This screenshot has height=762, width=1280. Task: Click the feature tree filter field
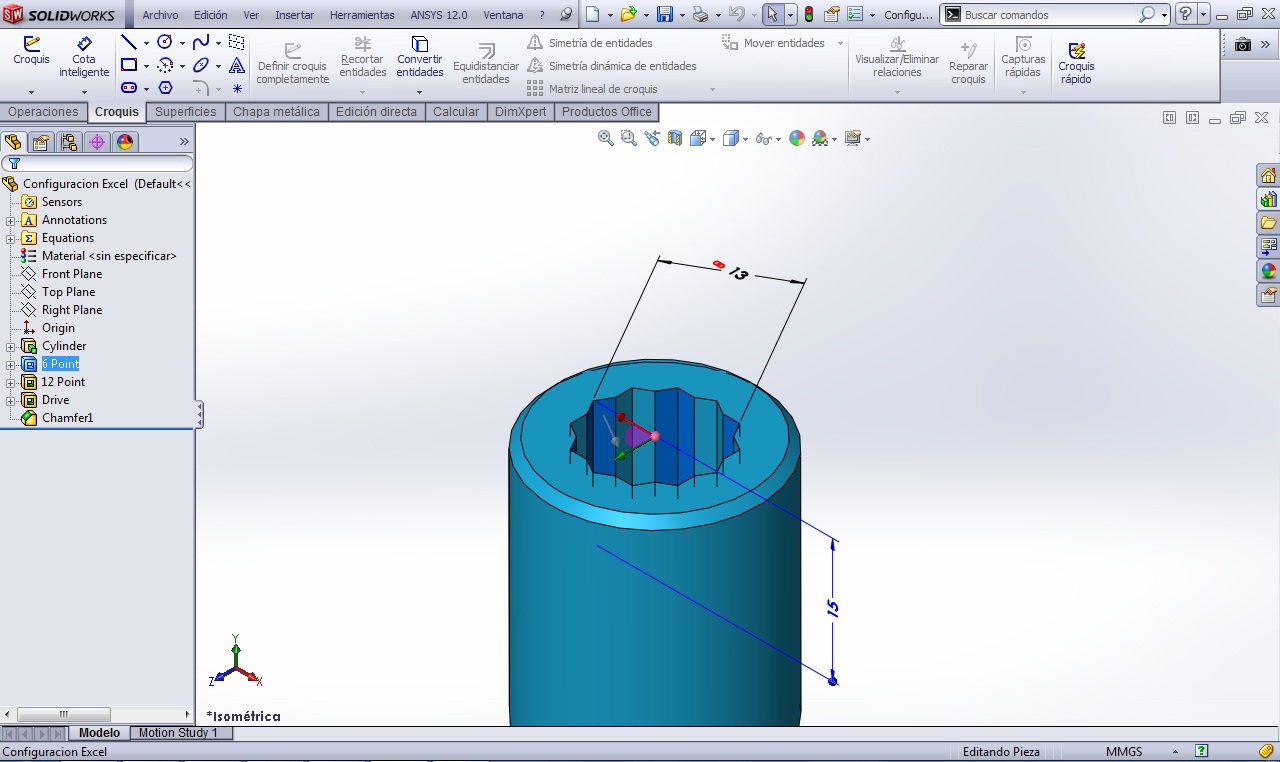(x=97, y=163)
